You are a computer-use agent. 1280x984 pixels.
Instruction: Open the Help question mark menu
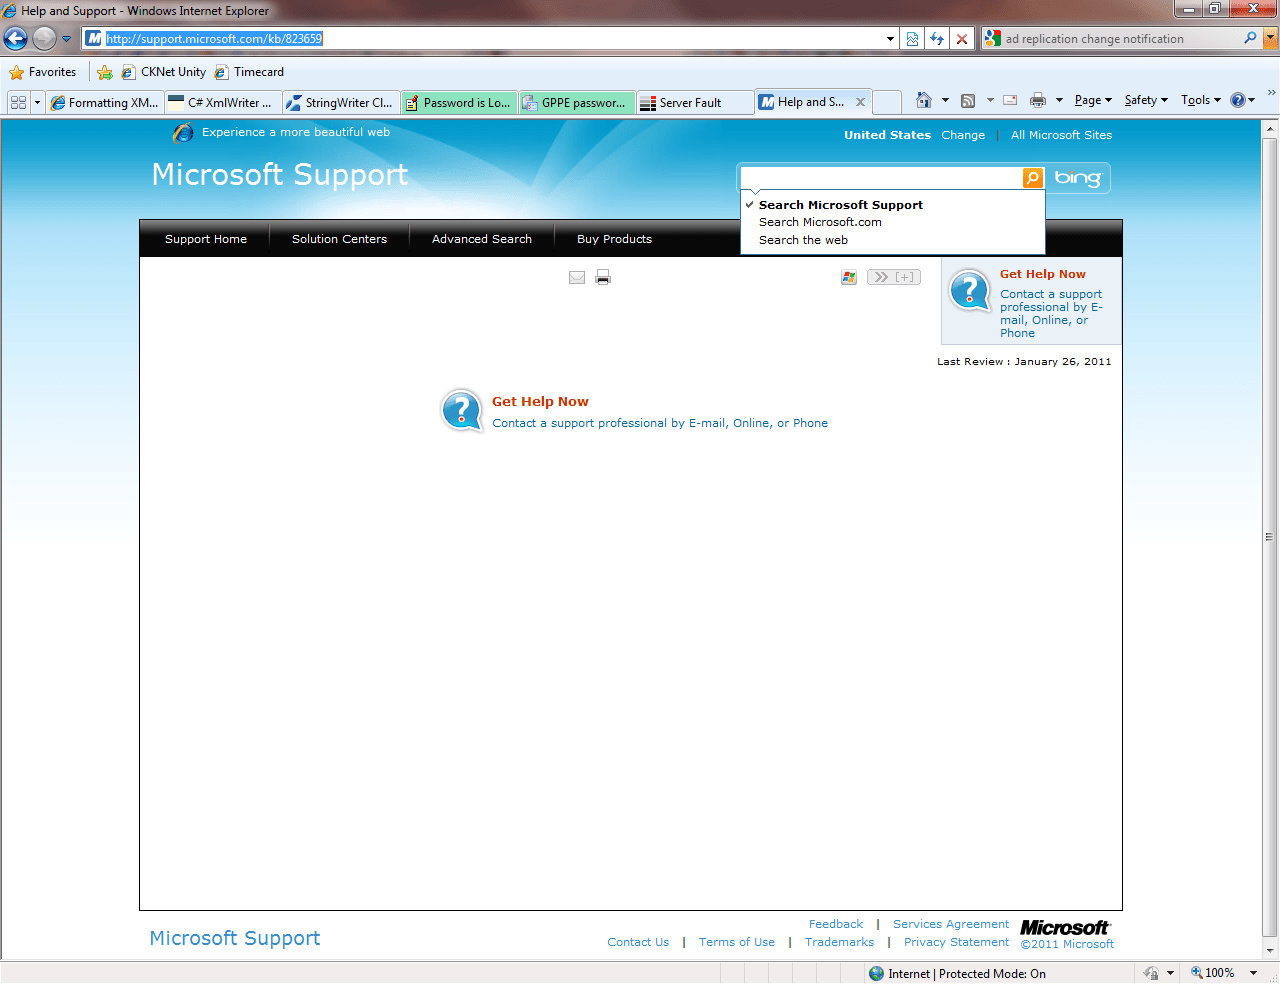[1243, 100]
